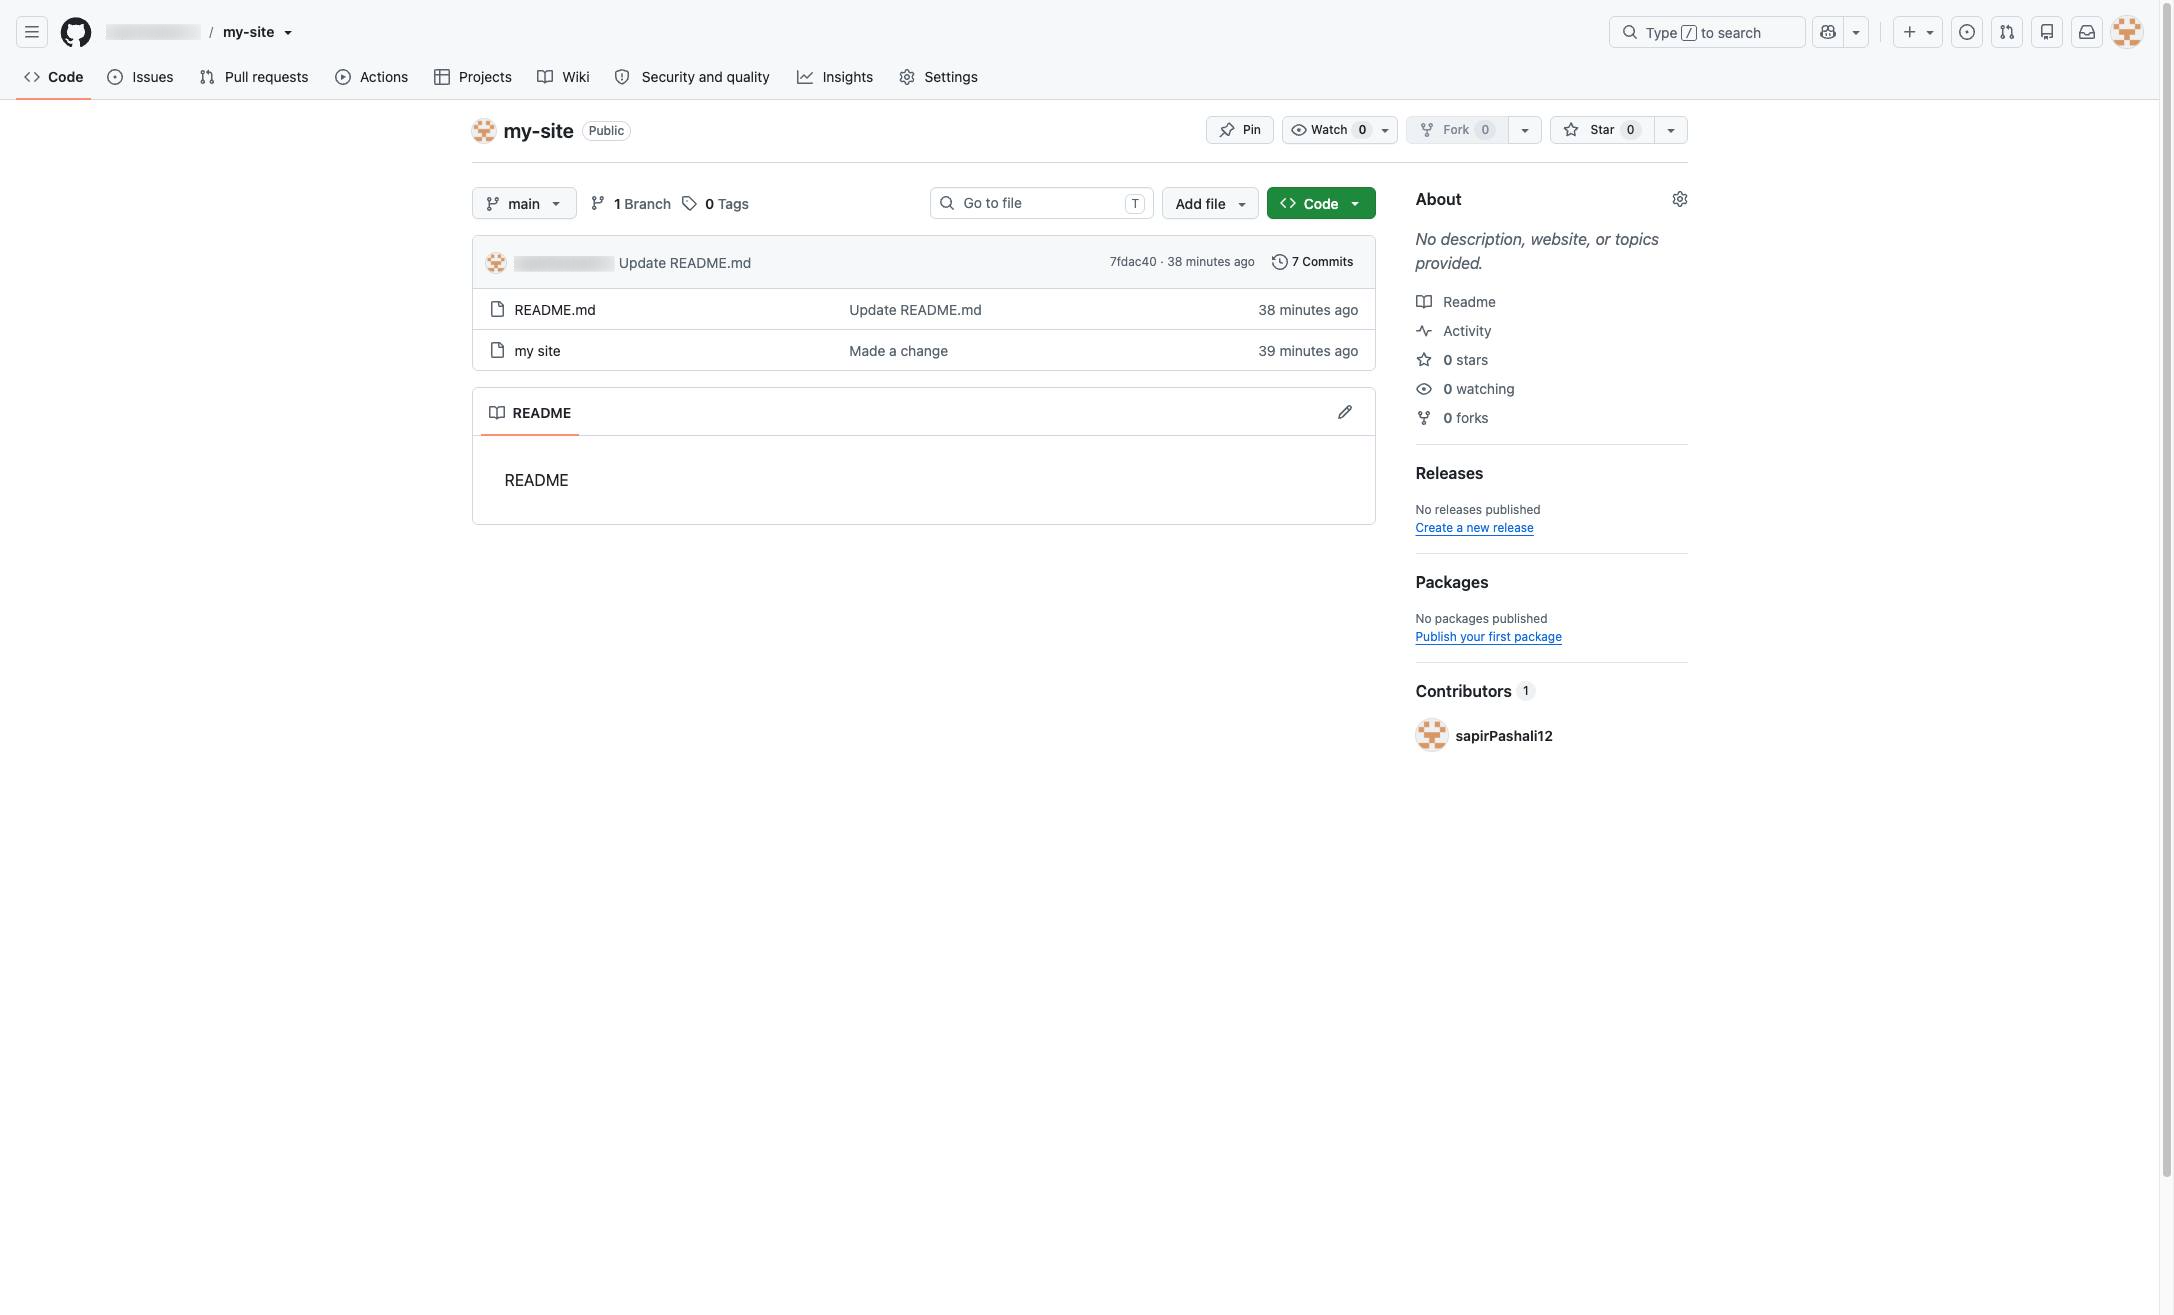The height and width of the screenshot is (1315, 2174).
Task: Switch to the Issues tab
Action: tap(140, 77)
